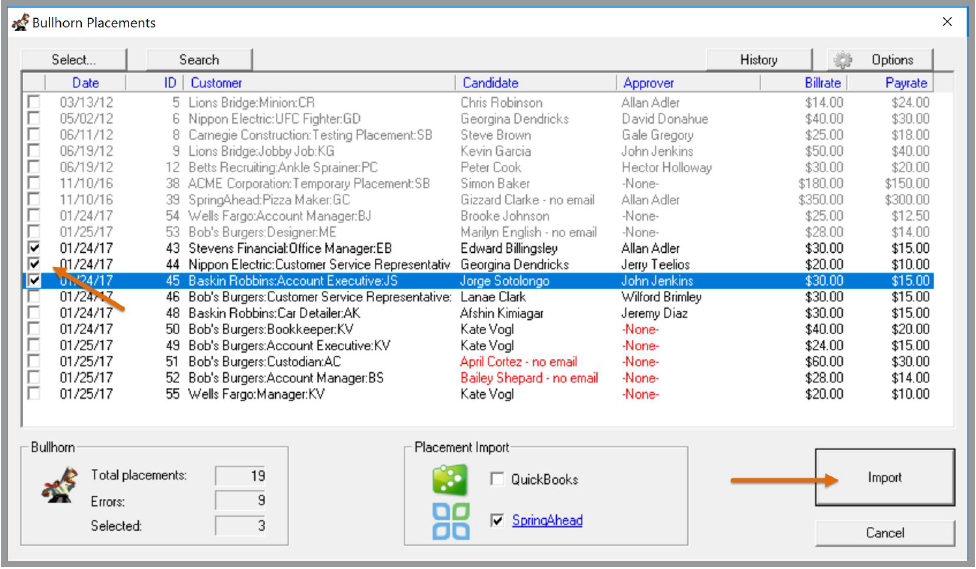Viewport: 976px width, 569px height.
Task: Check placement 55 Wells Fargo Manager checkbox
Action: (x=34, y=393)
